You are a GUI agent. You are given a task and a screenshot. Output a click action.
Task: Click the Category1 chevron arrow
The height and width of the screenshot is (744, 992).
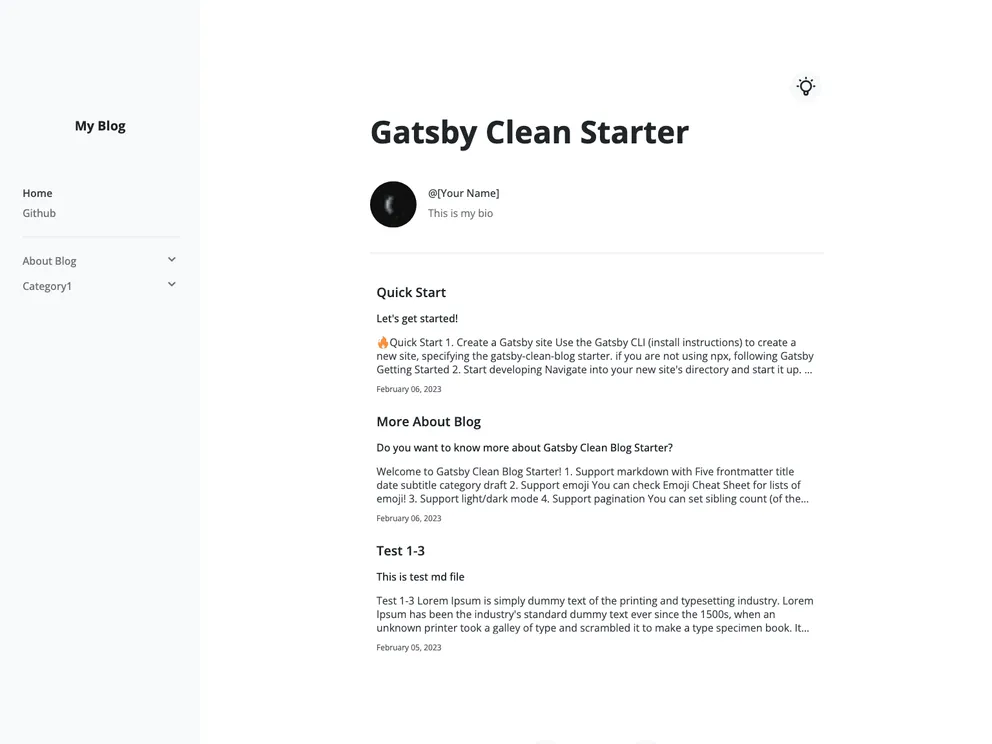pyautogui.click(x=171, y=283)
